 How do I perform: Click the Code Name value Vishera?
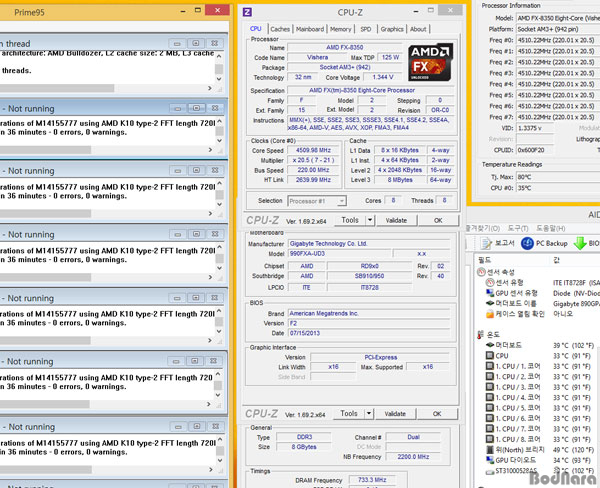tap(317, 57)
